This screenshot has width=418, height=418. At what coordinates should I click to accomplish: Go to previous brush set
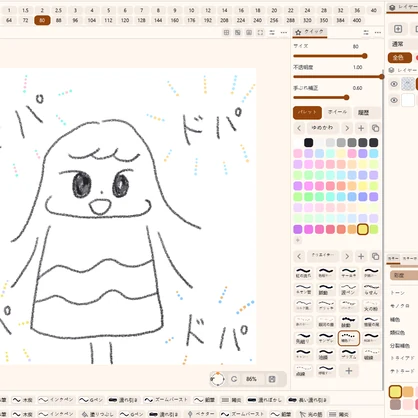(x=299, y=256)
